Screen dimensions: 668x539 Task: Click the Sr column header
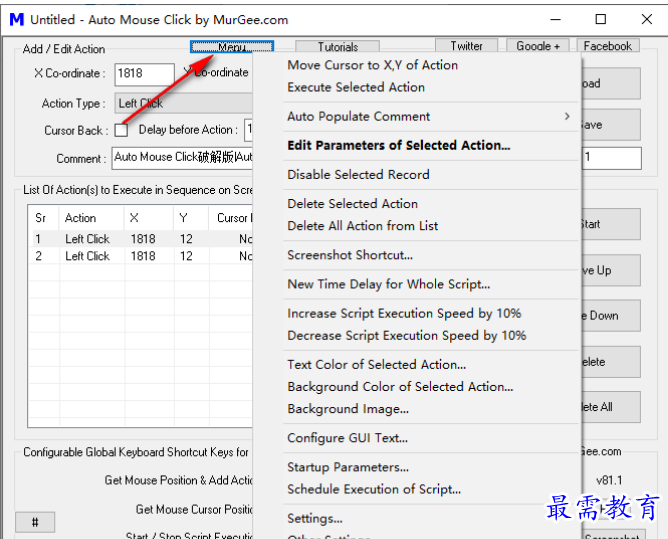pos(43,218)
